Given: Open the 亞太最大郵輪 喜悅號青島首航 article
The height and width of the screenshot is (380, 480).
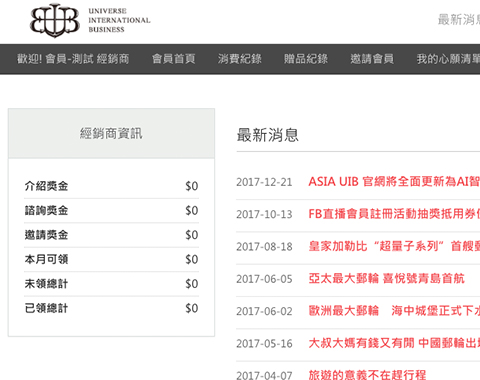Looking at the screenshot, I should [386, 278].
